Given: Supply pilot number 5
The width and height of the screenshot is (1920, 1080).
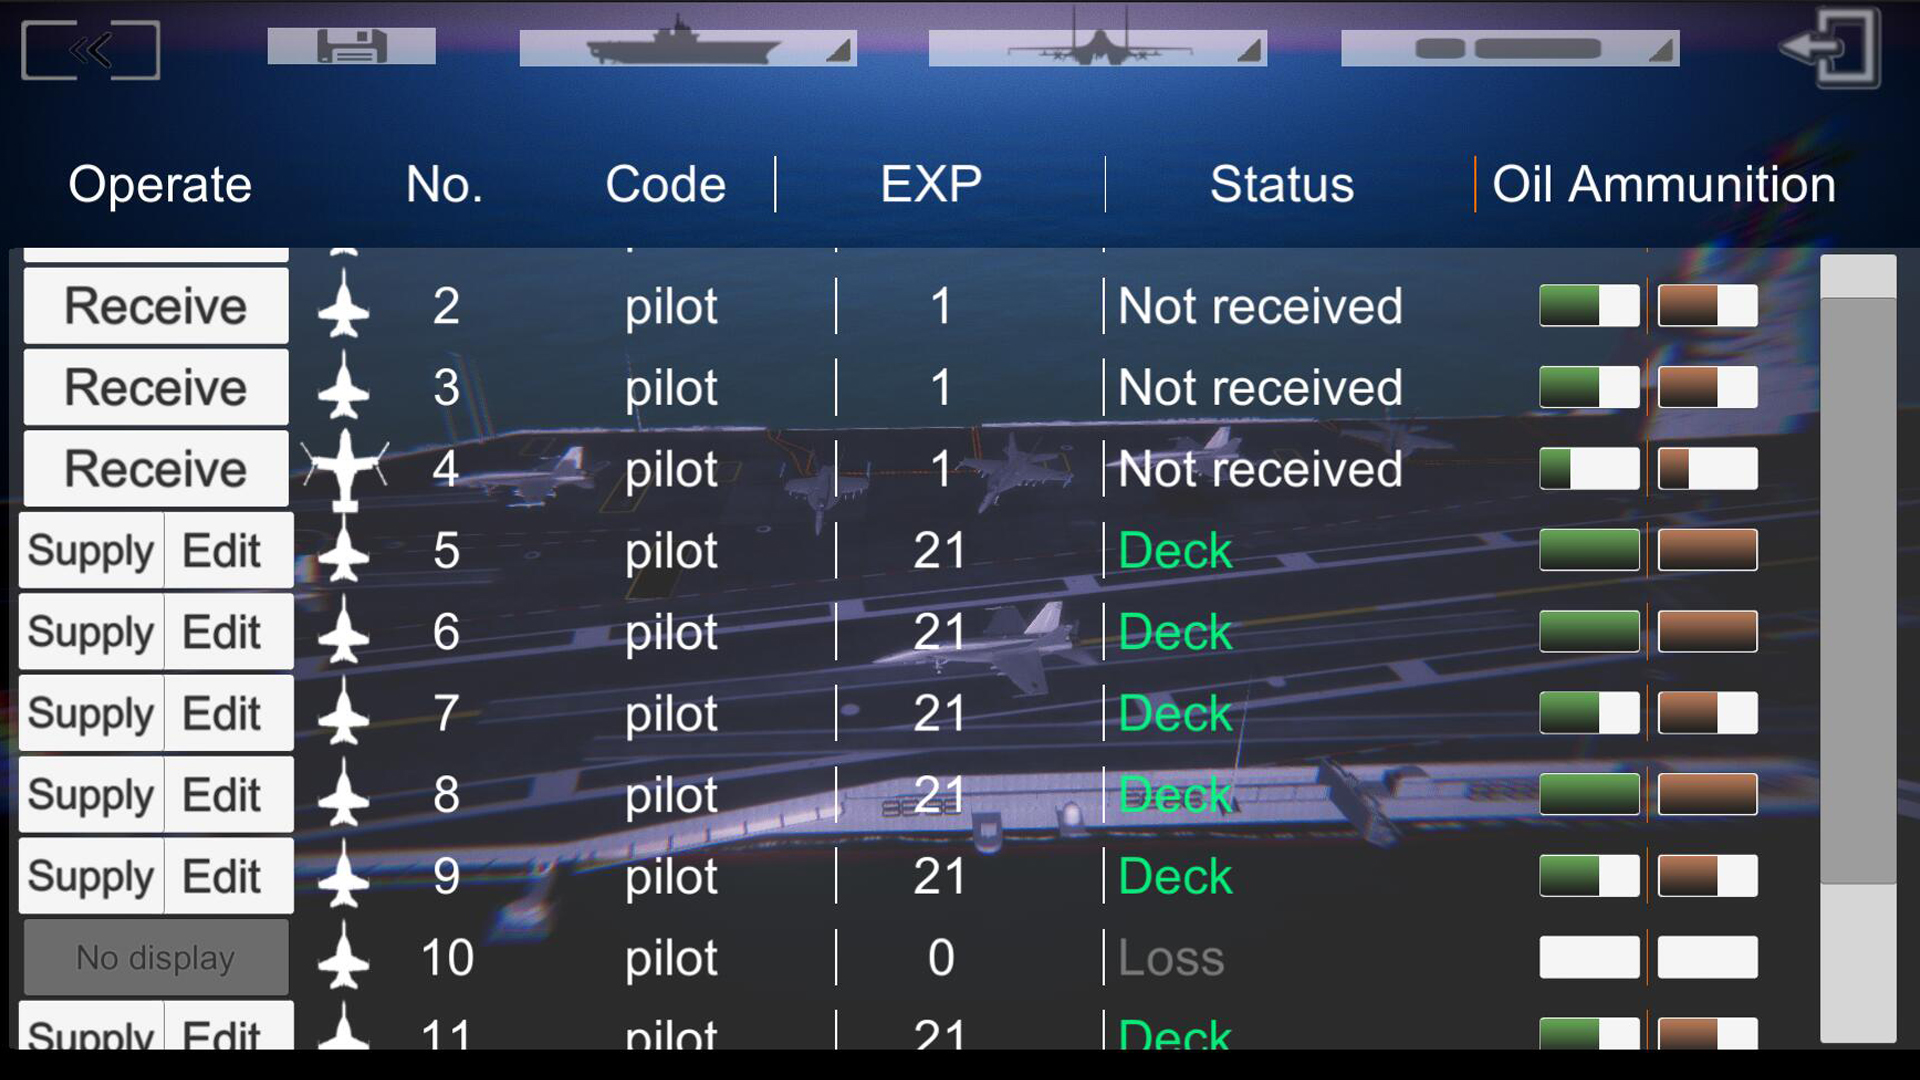Looking at the screenshot, I should tap(89, 550).
